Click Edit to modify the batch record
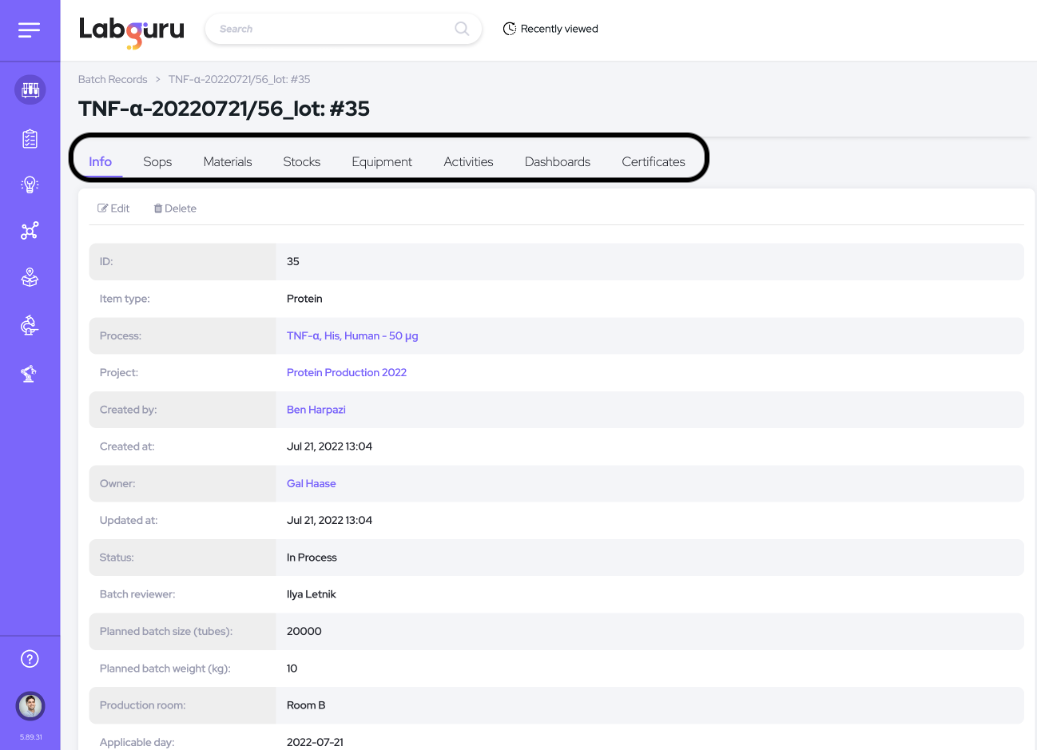 [x=113, y=209]
